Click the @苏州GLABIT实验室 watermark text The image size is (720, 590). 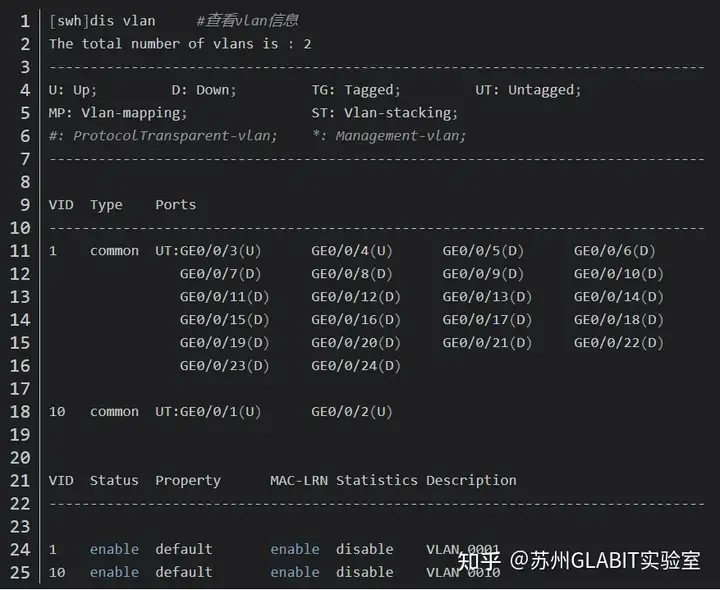605,561
